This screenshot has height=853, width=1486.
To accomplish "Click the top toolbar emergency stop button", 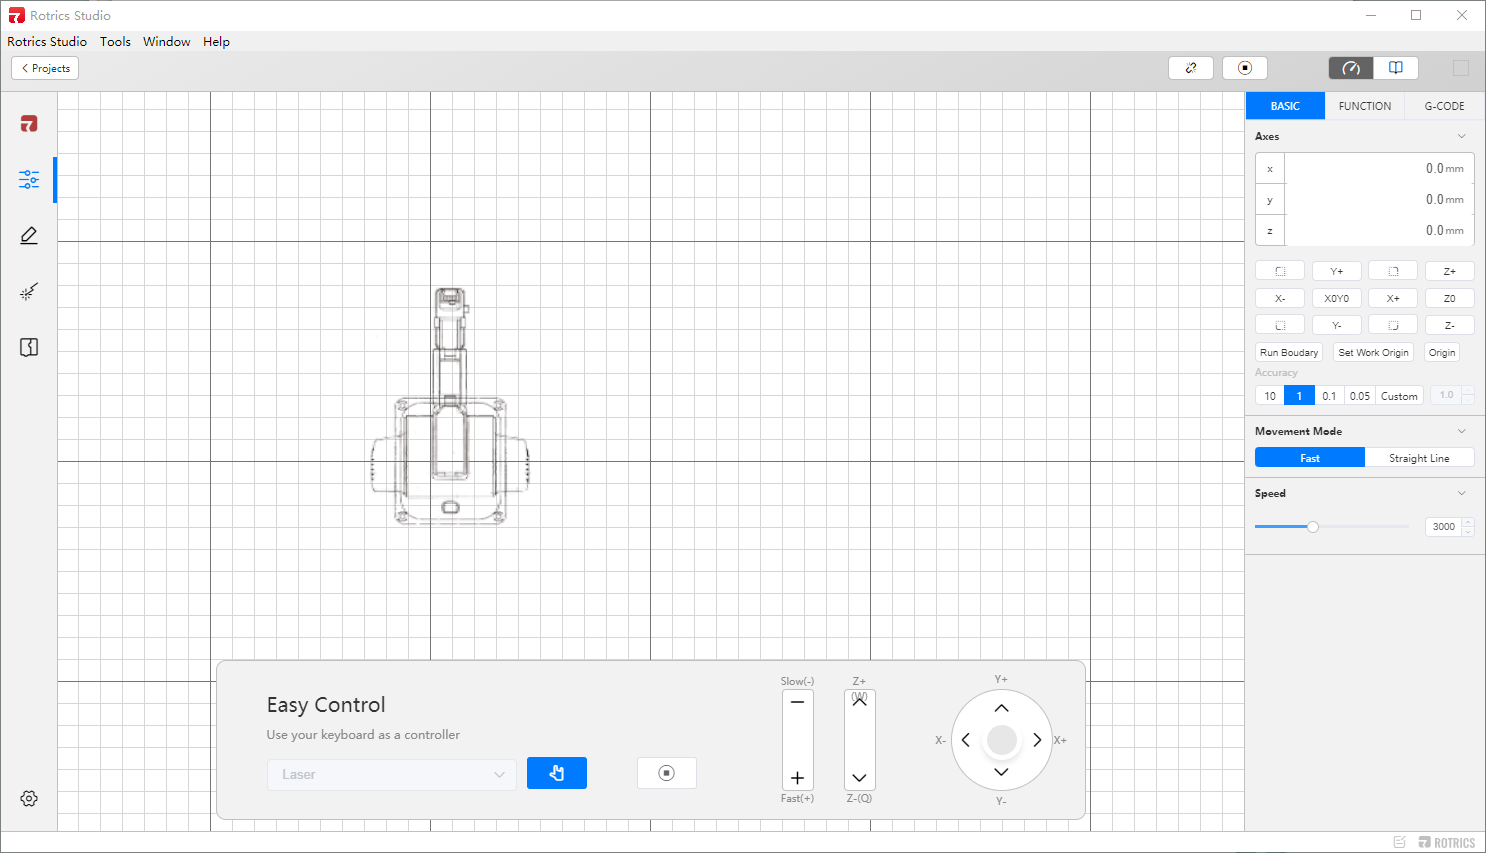I will [x=1245, y=68].
